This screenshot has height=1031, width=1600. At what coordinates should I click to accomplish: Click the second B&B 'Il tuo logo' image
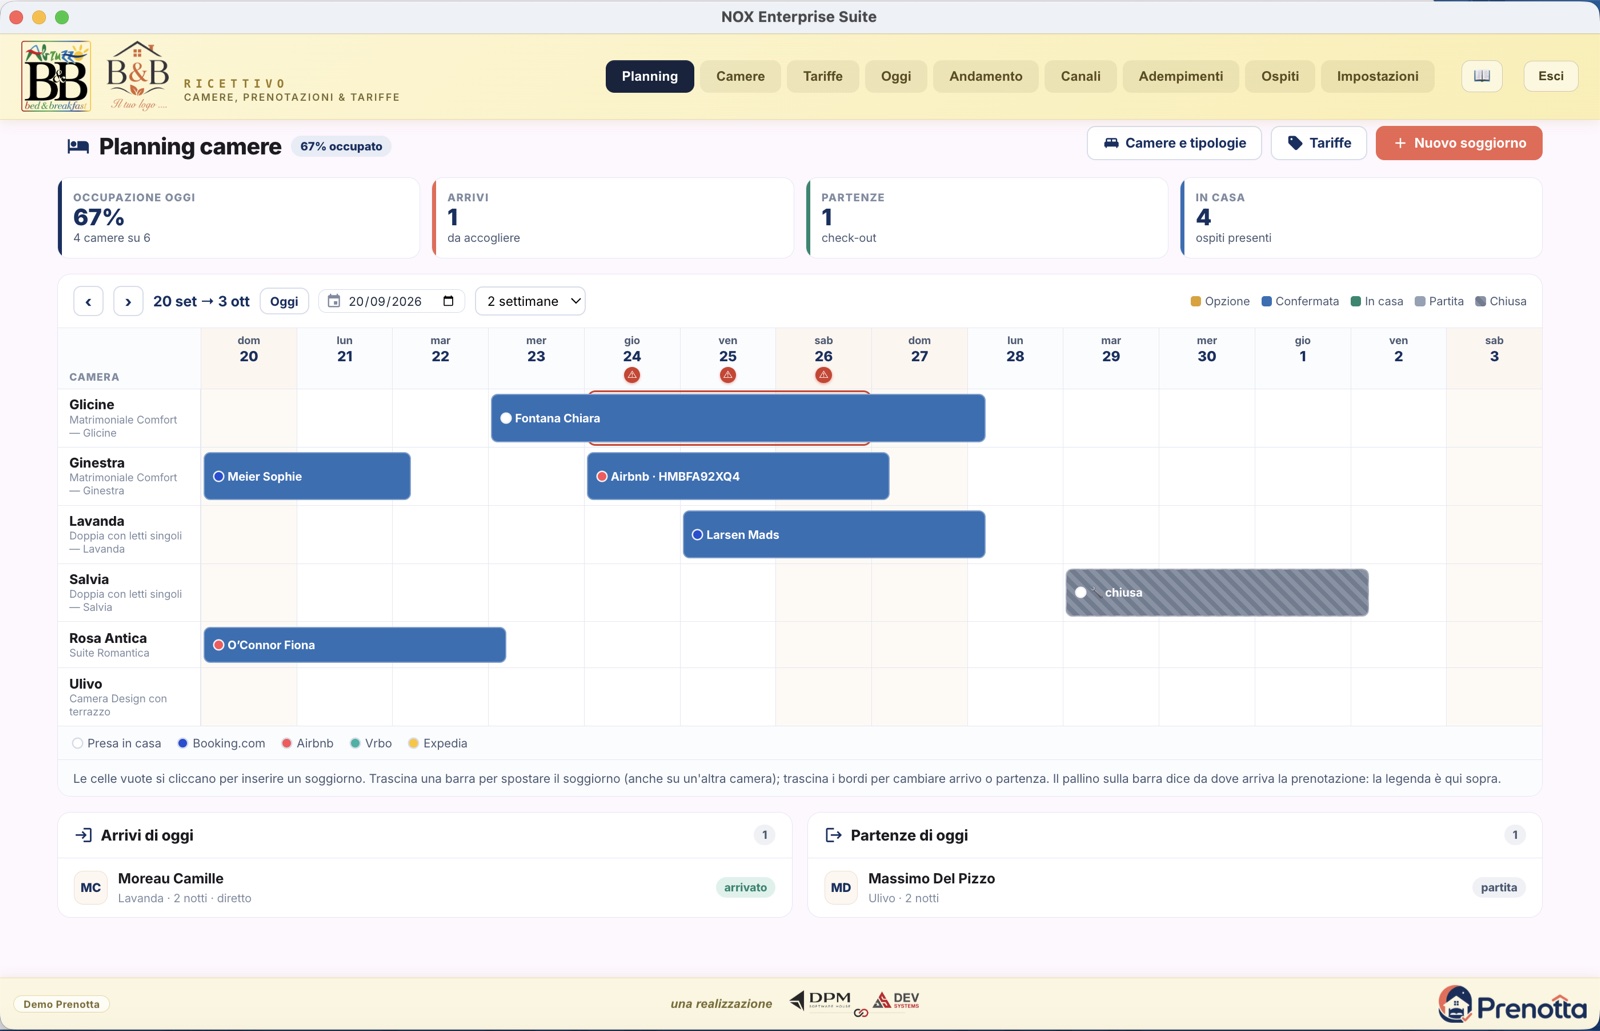pyautogui.click(x=138, y=76)
